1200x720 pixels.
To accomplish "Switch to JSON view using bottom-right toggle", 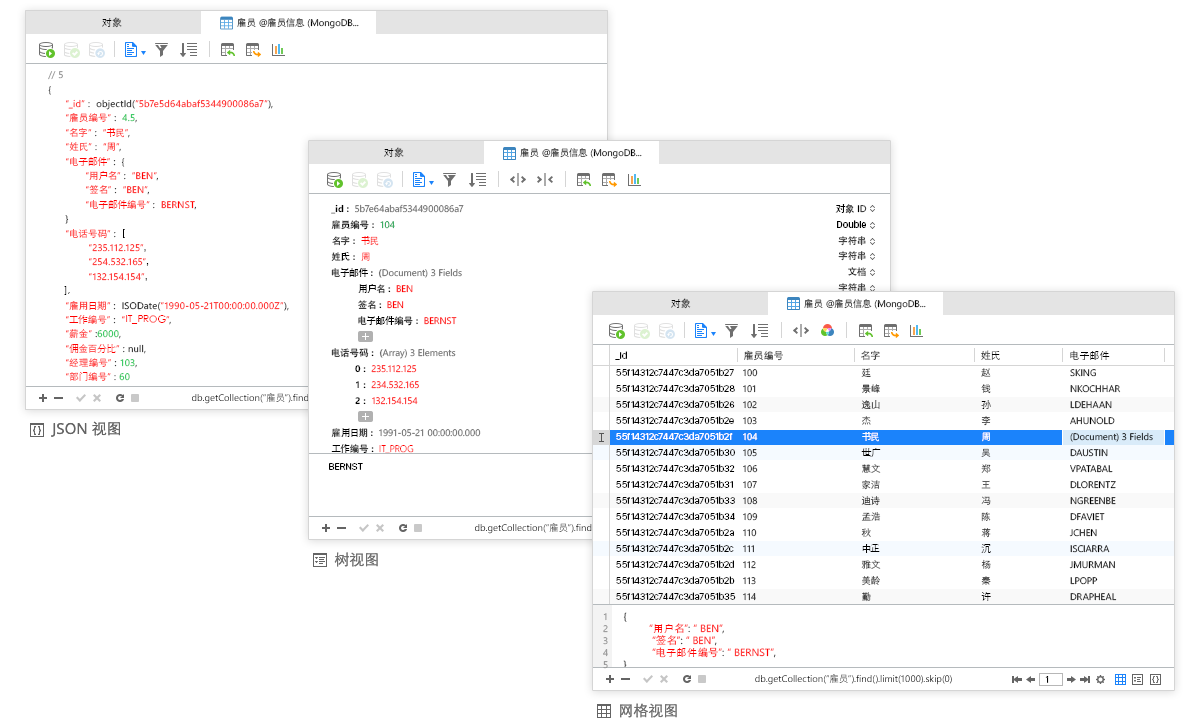I will point(1155,679).
